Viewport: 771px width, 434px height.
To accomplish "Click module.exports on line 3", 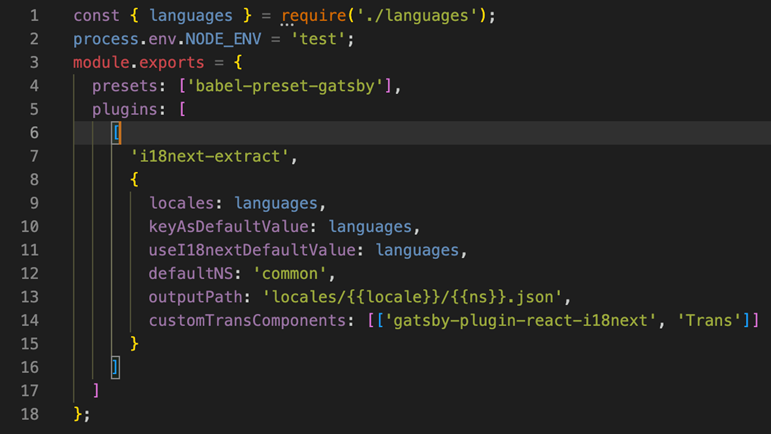I will coord(139,62).
